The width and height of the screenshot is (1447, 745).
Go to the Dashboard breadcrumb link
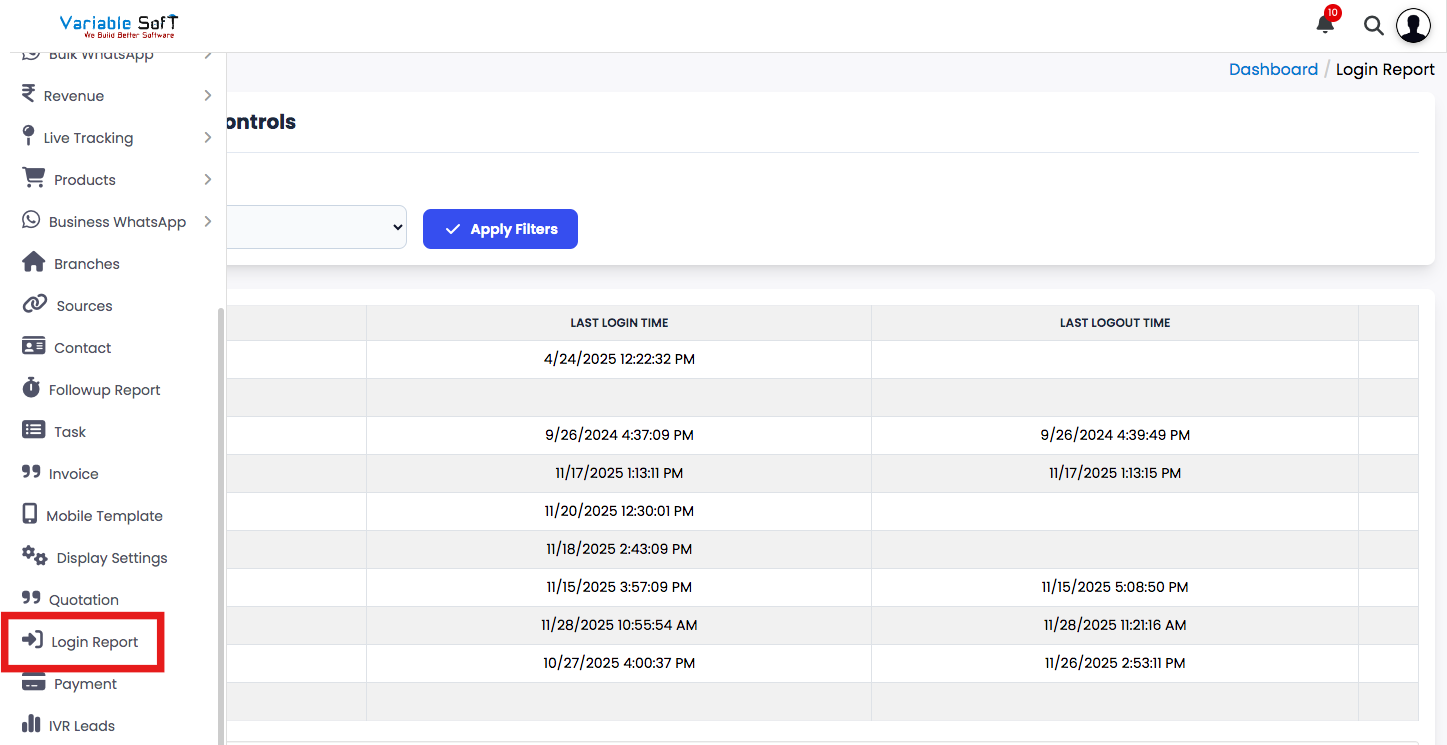1273,69
